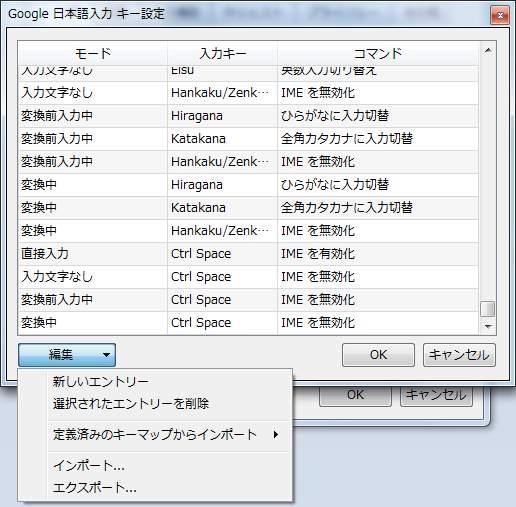516x507 pixels.
Task: Sort by the コマンド column header
Action: 378,53
